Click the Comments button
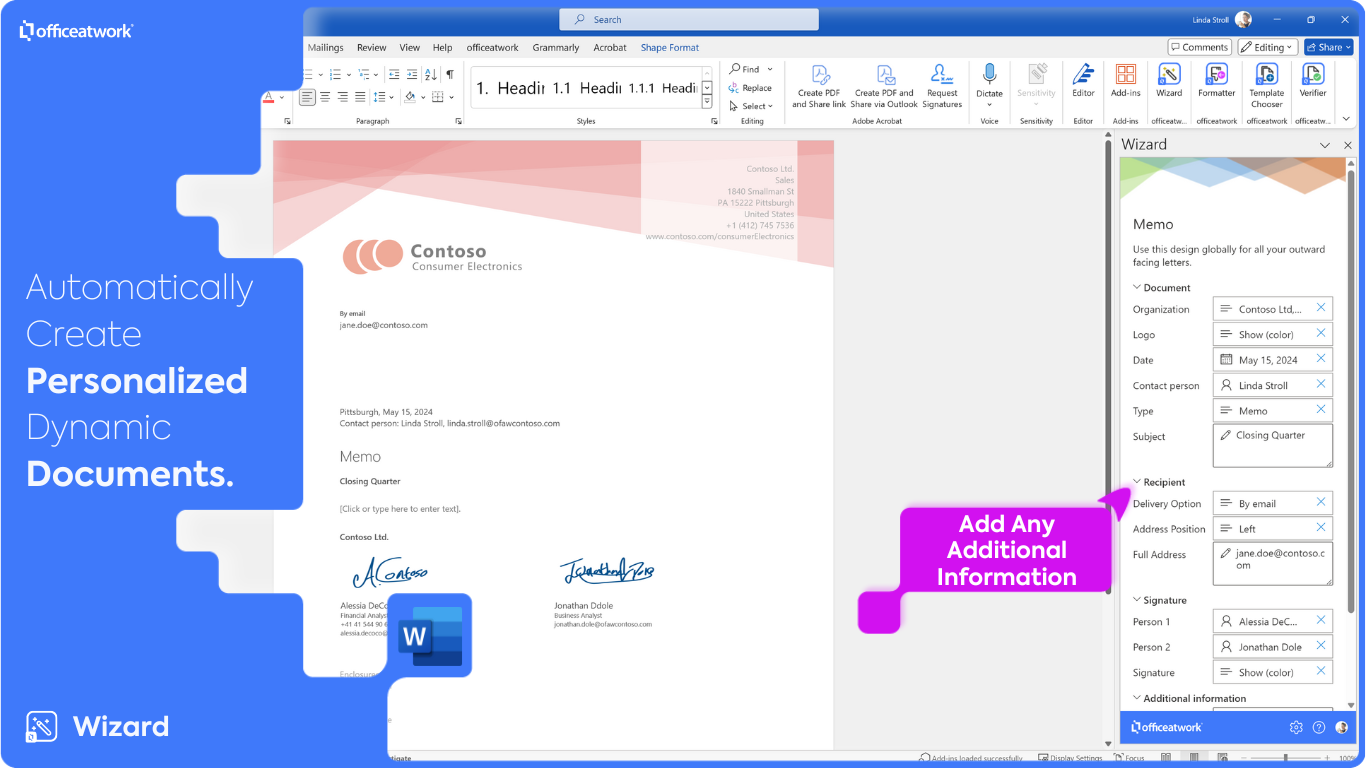The height and width of the screenshot is (768, 1366). click(1199, 47)
